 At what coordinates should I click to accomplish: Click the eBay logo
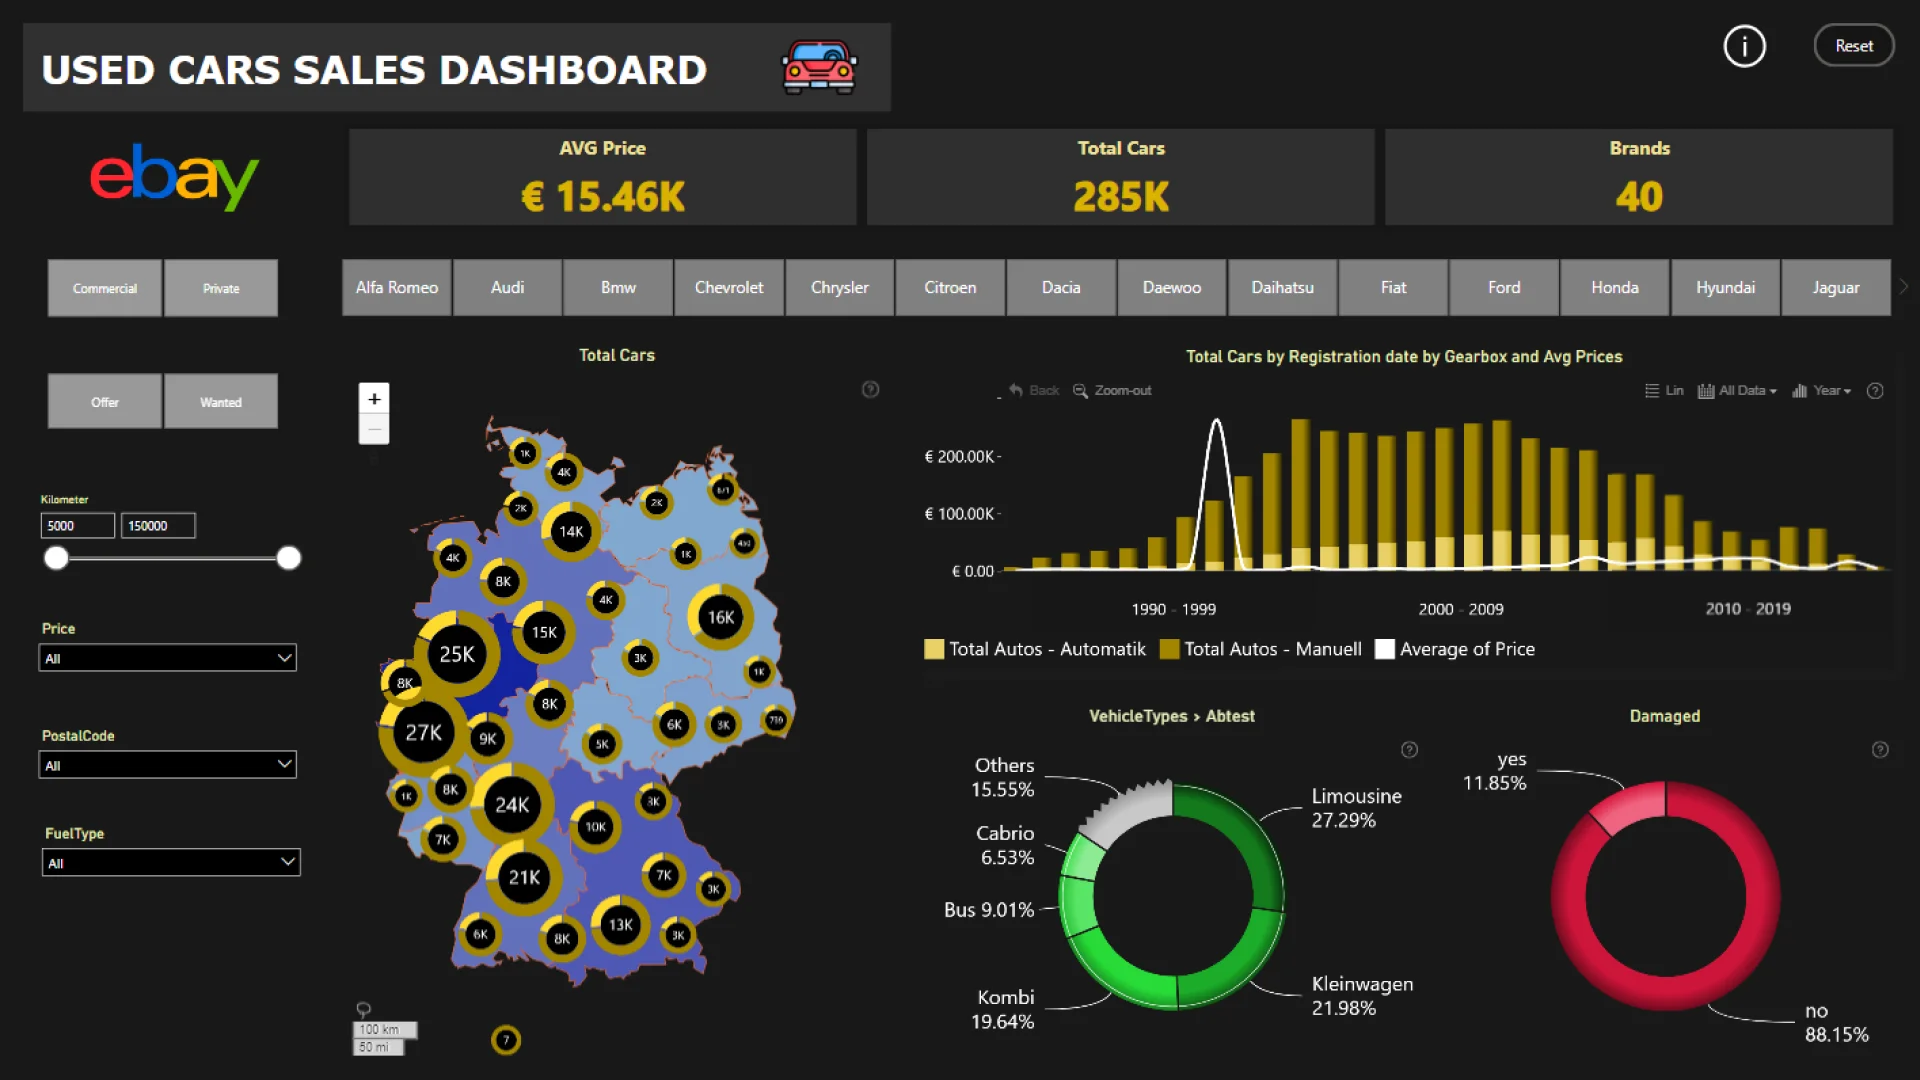pos(174,177)
